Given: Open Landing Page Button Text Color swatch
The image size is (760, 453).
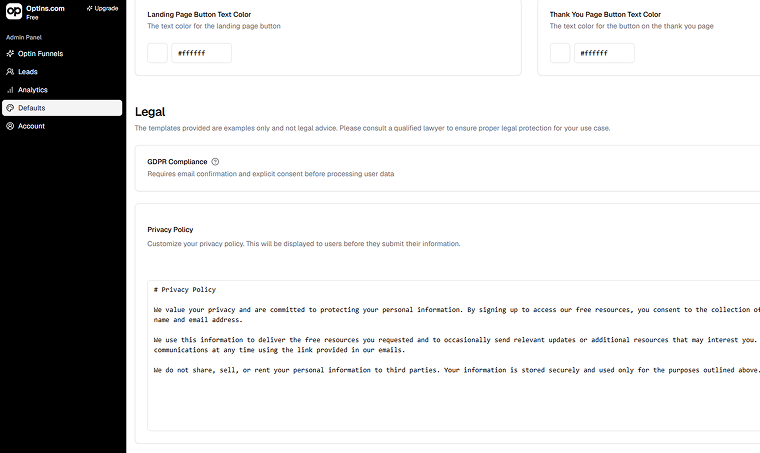Looking at the screenshot, I should [x=158, y=53].
